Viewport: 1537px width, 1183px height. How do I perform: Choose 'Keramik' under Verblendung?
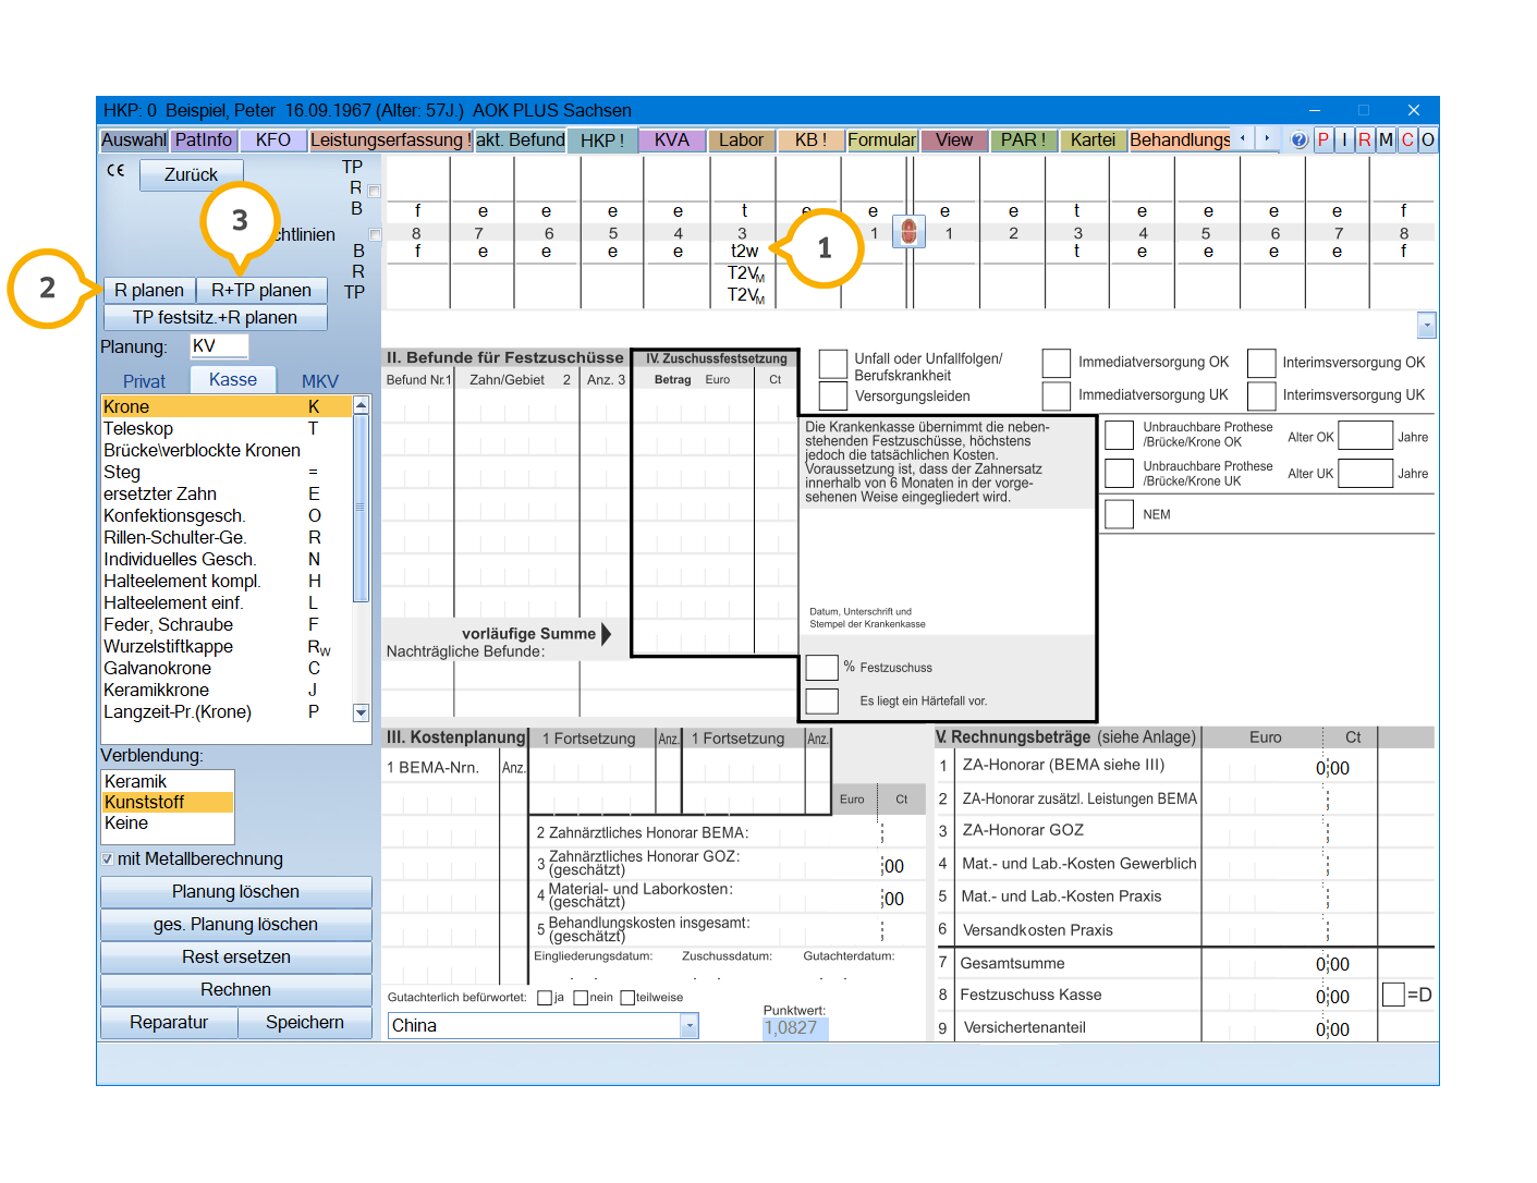pyautogui.click(x=168, y=781)
